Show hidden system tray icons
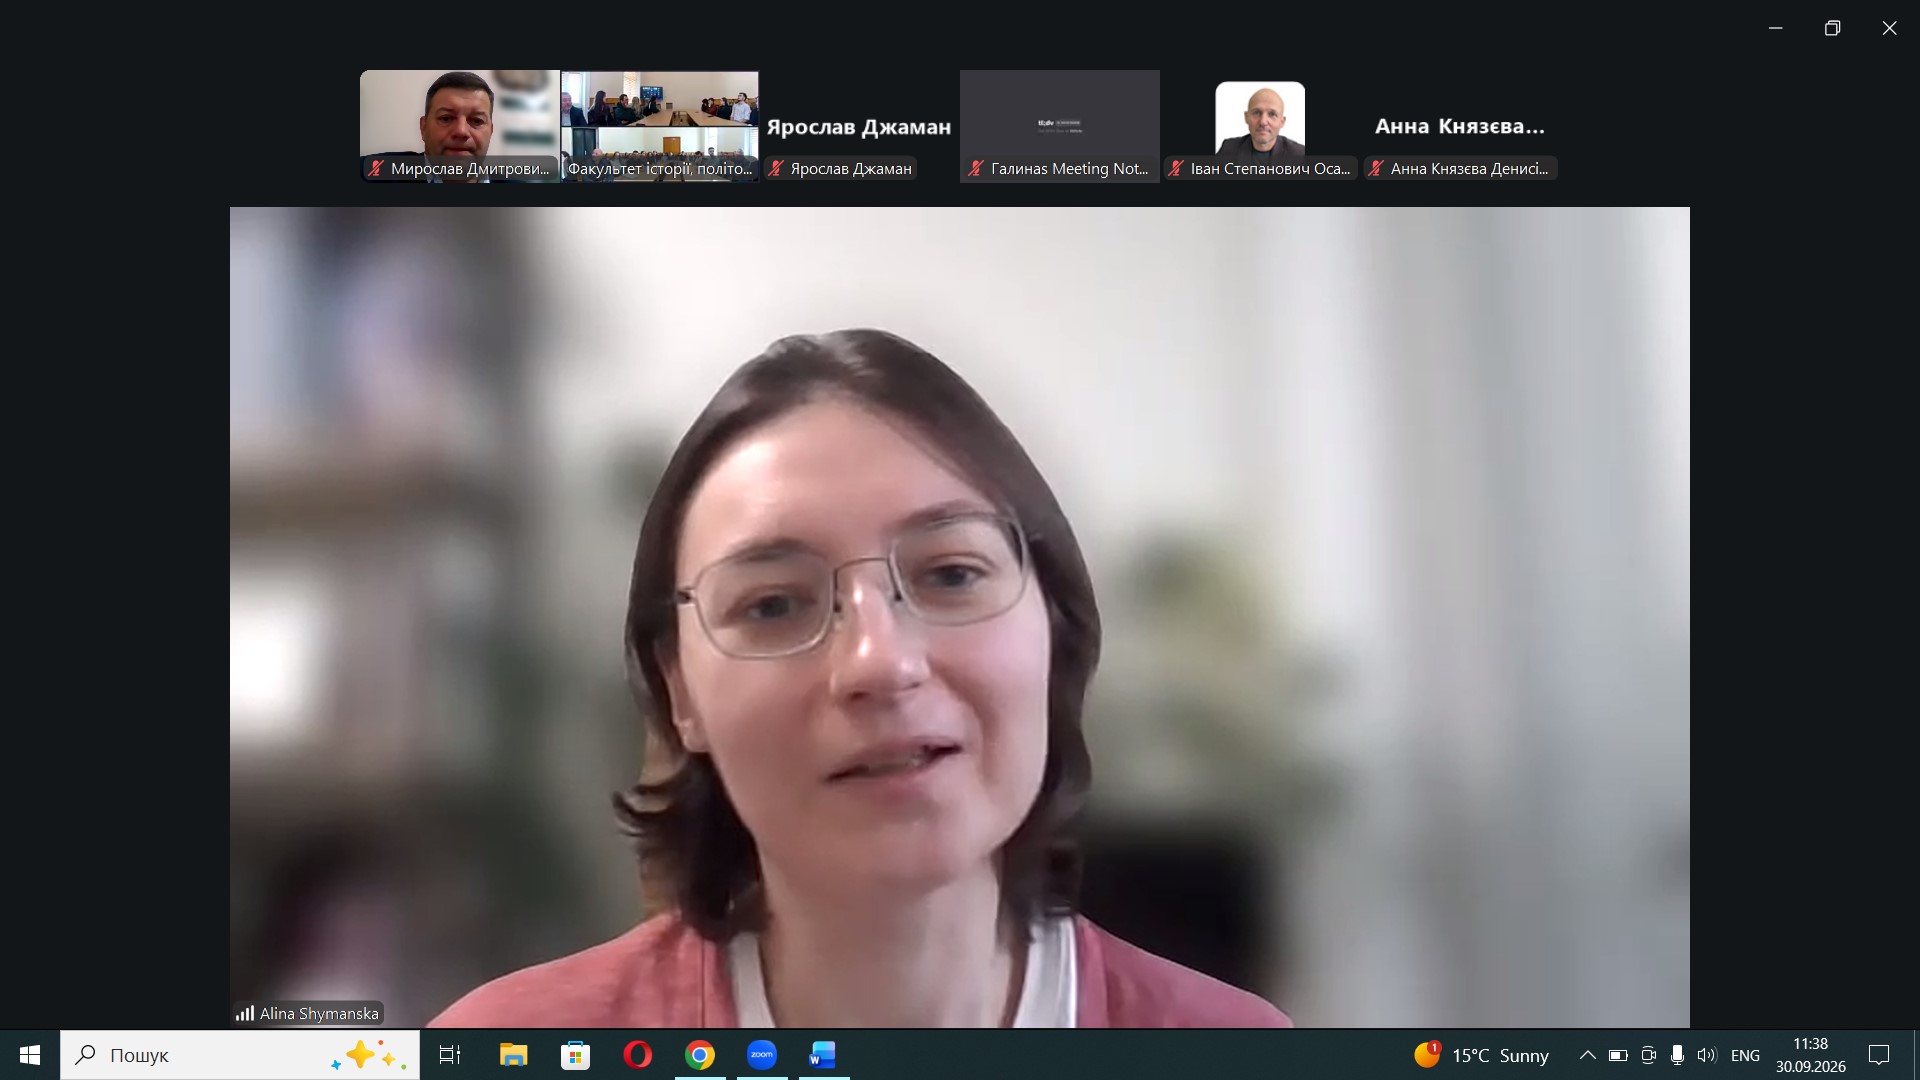The height and width of the screenshot is (1080, 1920). (x=1587, y=1055)
